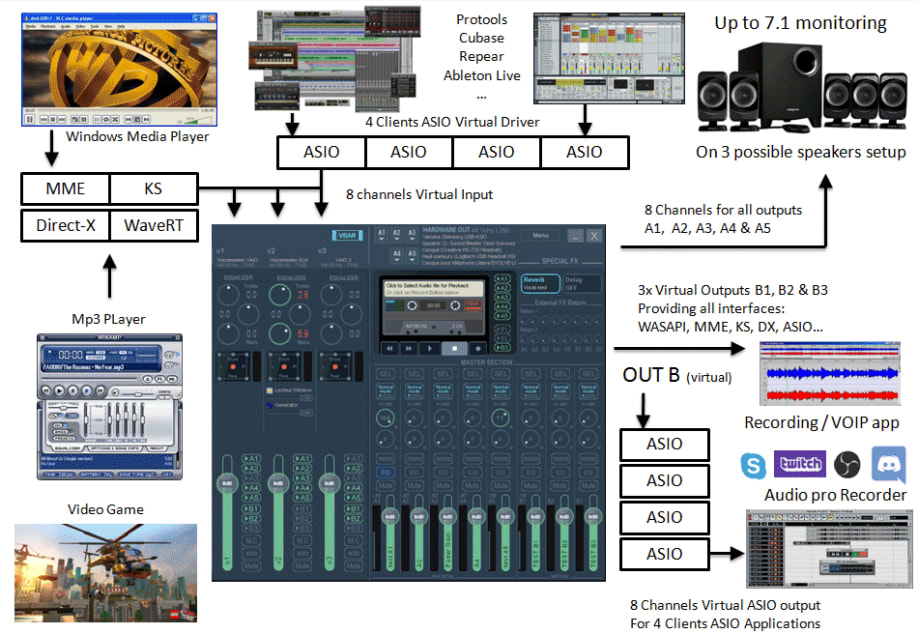Click the v1 strip gain fader knob
This screenshot has height=634, width=918.
pos(227,484)
